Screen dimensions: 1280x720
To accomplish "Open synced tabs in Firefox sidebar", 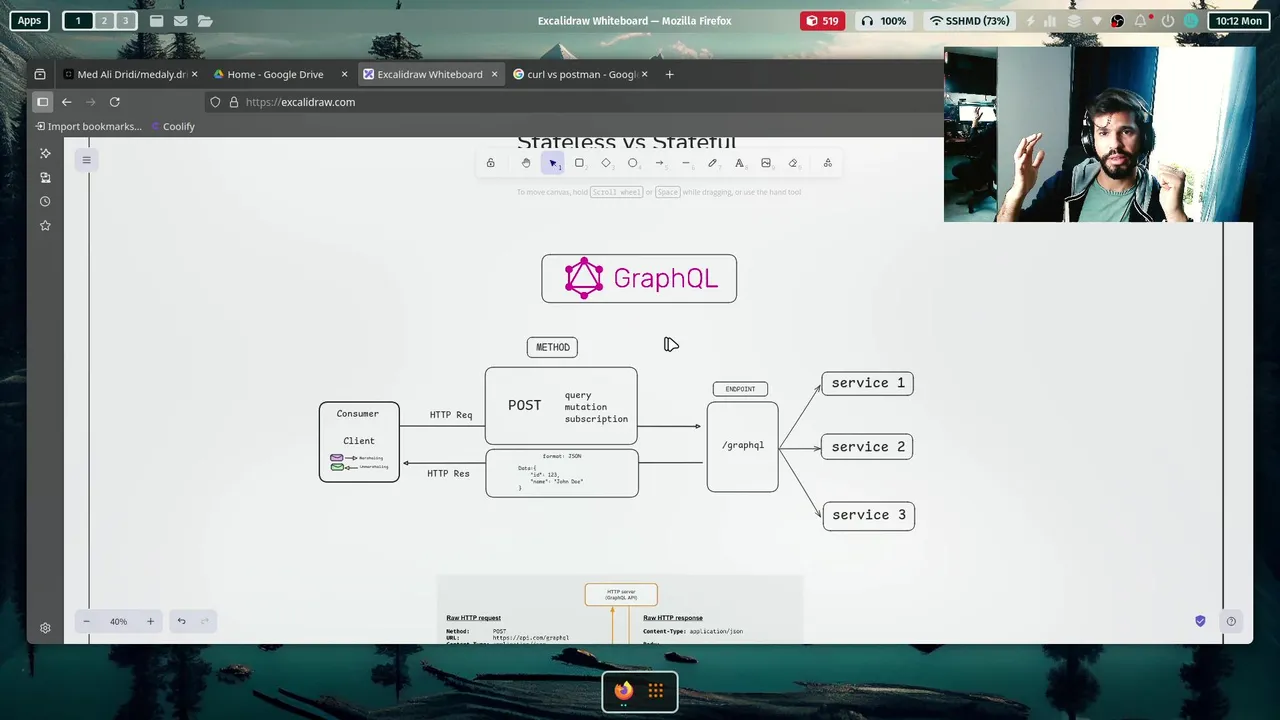I will tap(45, 177).
